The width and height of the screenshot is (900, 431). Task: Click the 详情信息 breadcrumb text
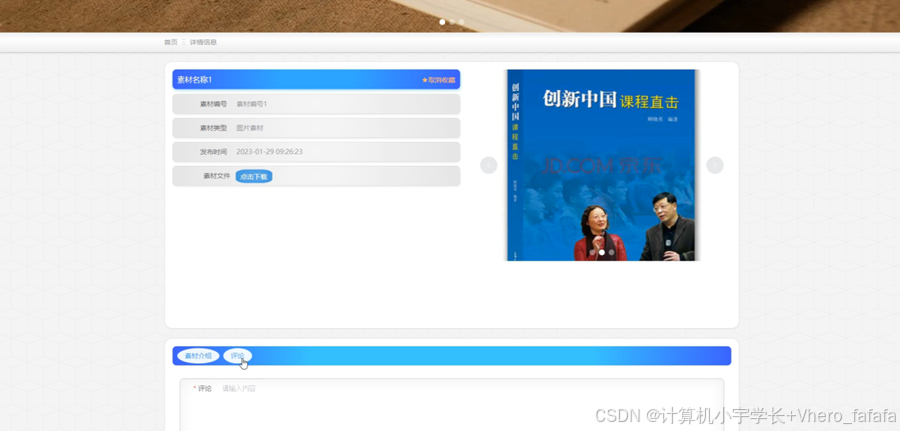203,42
